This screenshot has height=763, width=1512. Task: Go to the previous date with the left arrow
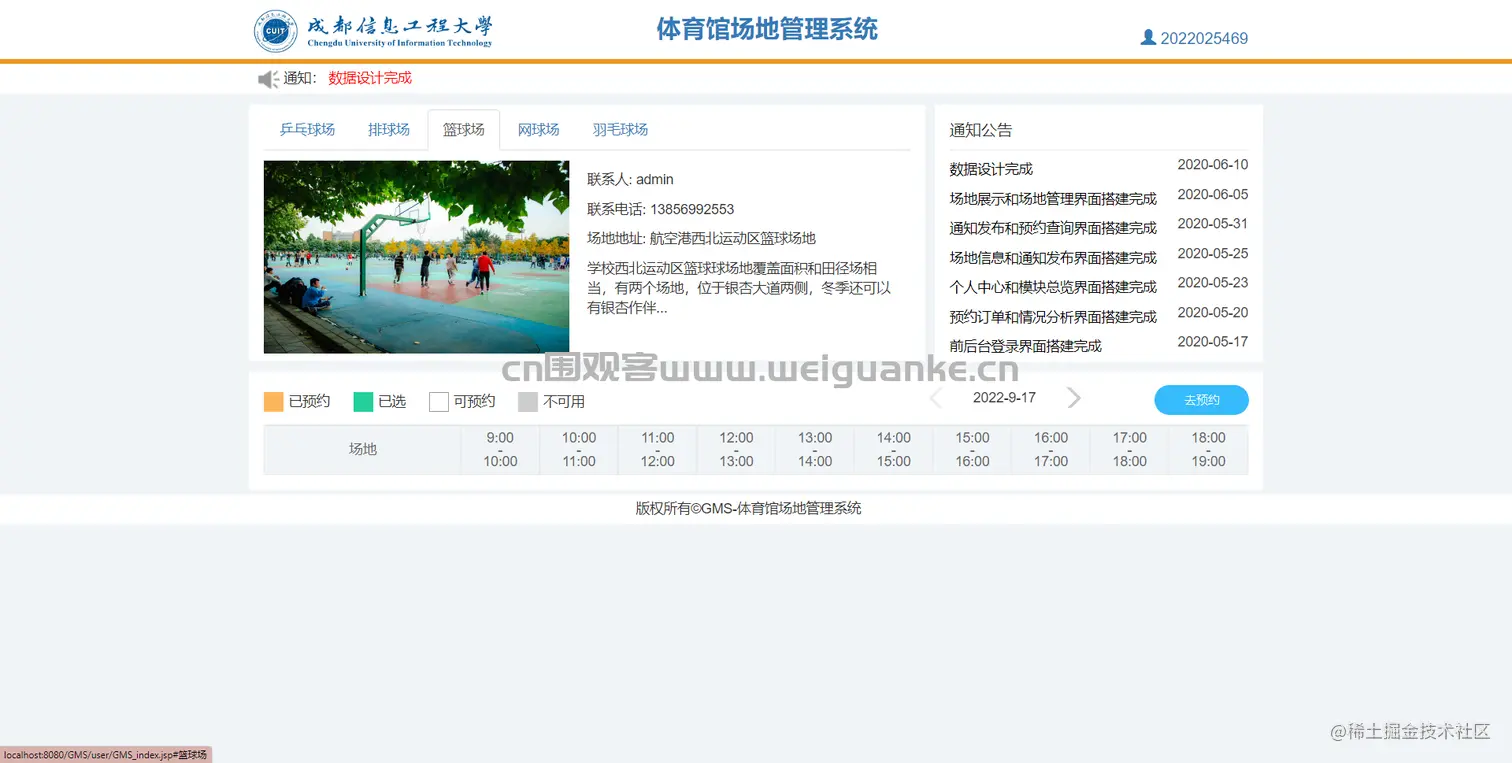tap(936, 398)
